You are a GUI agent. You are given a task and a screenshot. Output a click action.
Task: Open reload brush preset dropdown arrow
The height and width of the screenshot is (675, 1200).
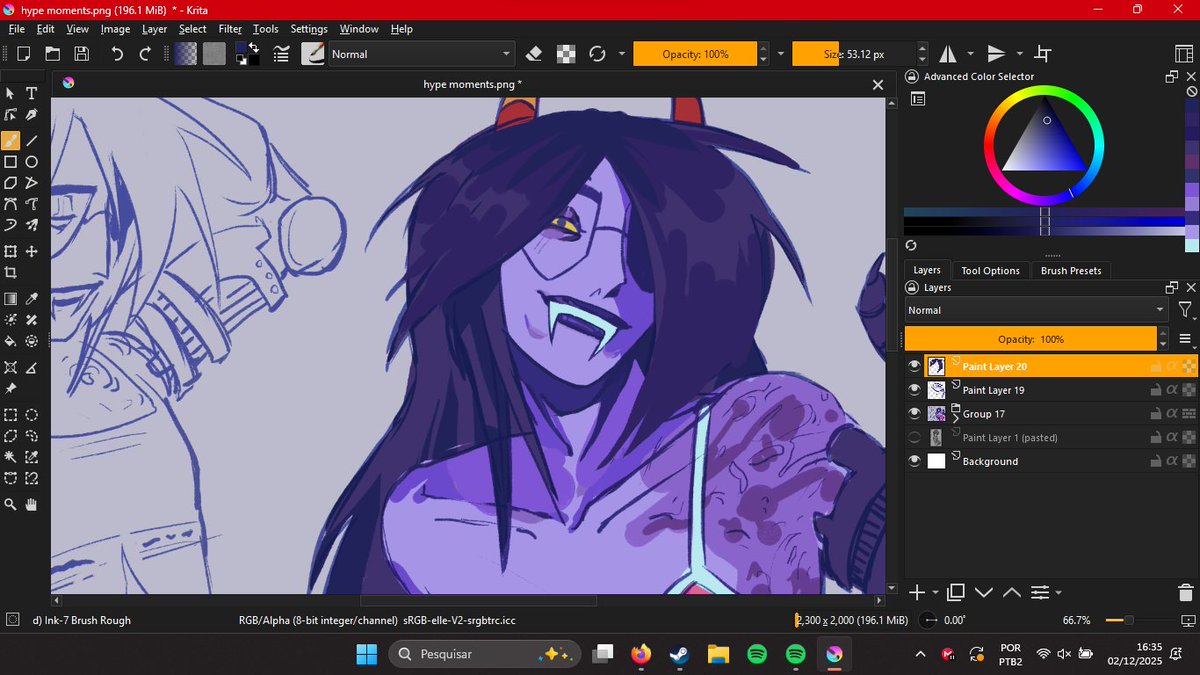point(622,54)
